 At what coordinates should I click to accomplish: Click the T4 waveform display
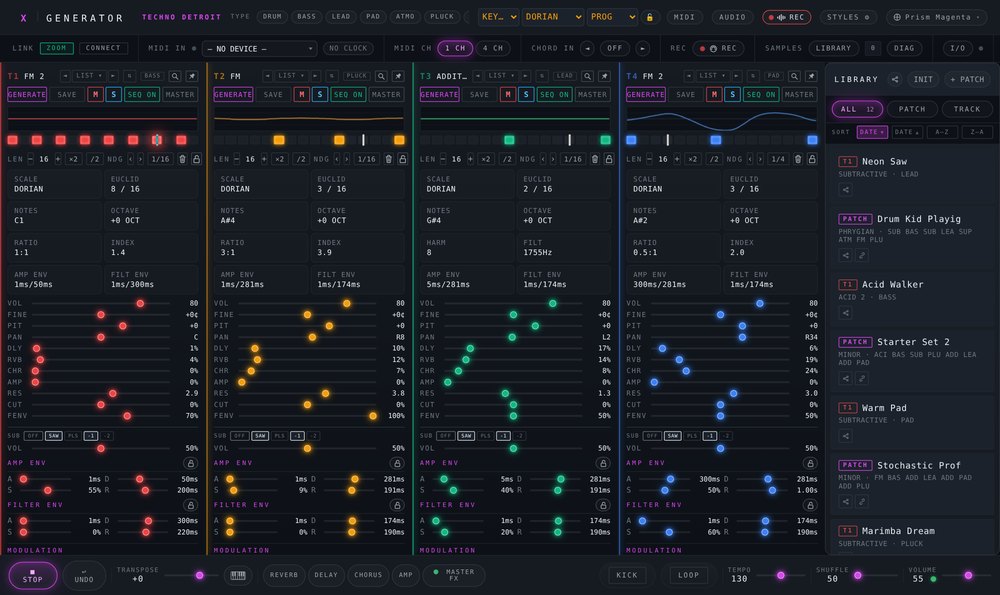(x=721, y=119)
